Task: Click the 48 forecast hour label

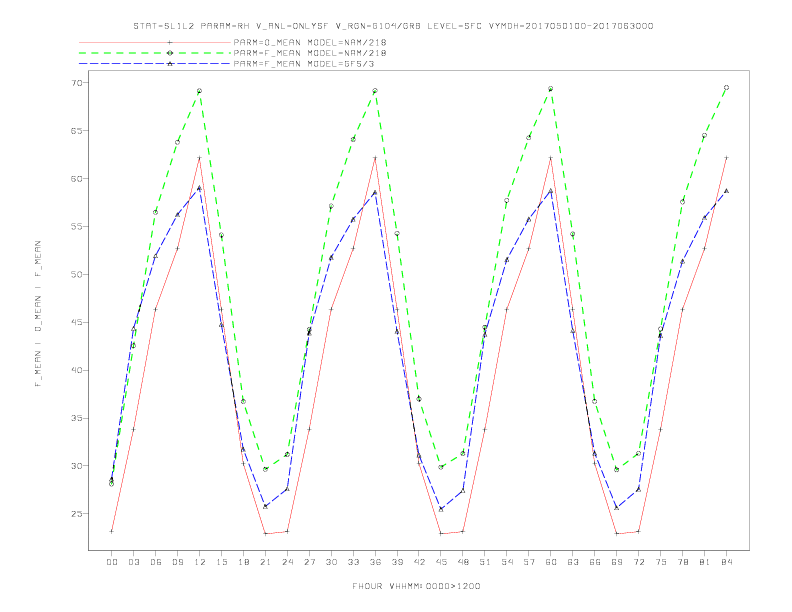Action: click(x=463, y=562)
